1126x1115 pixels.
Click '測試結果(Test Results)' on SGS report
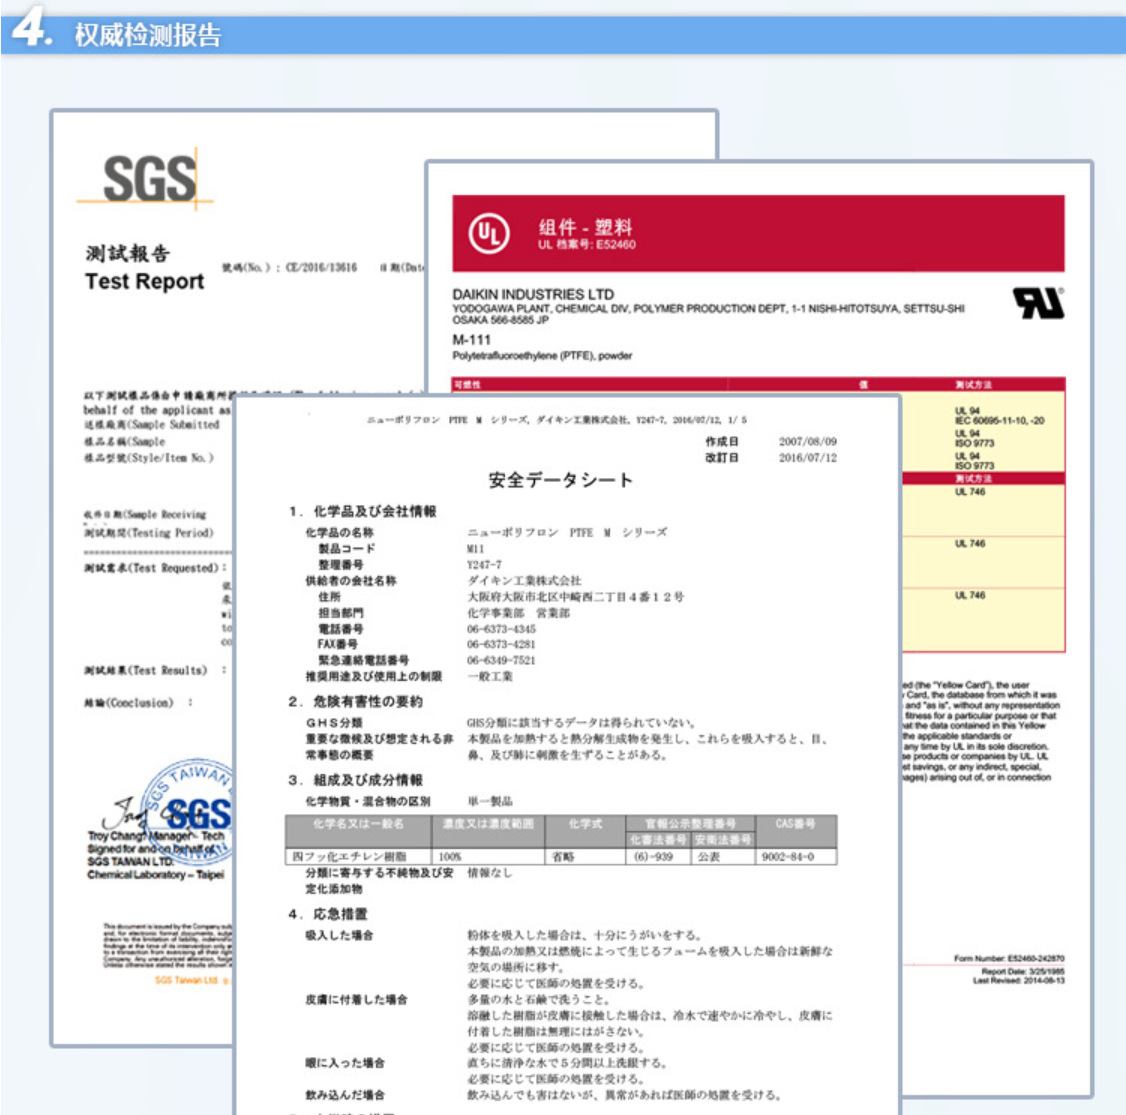click(145, 670)
